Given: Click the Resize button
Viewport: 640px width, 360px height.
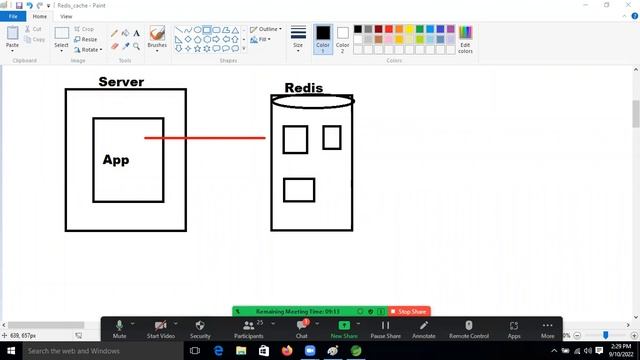Looking at the screenshot, I should tap(86, 39).
